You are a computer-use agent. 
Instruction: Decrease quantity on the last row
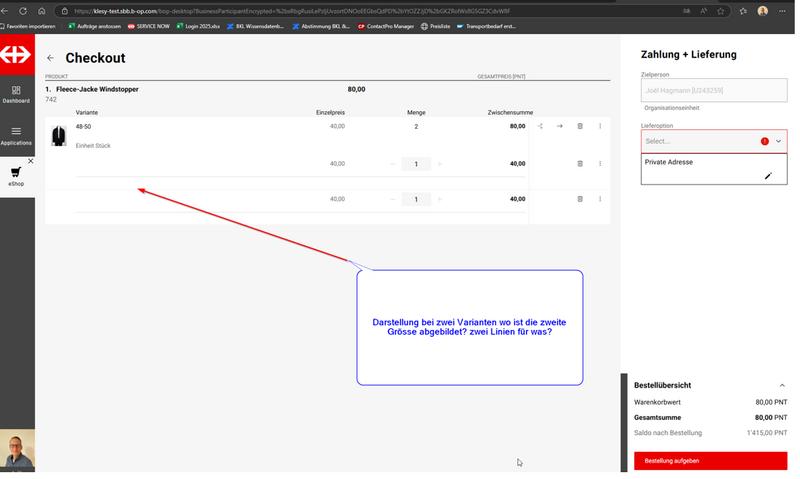coord(392,199)
